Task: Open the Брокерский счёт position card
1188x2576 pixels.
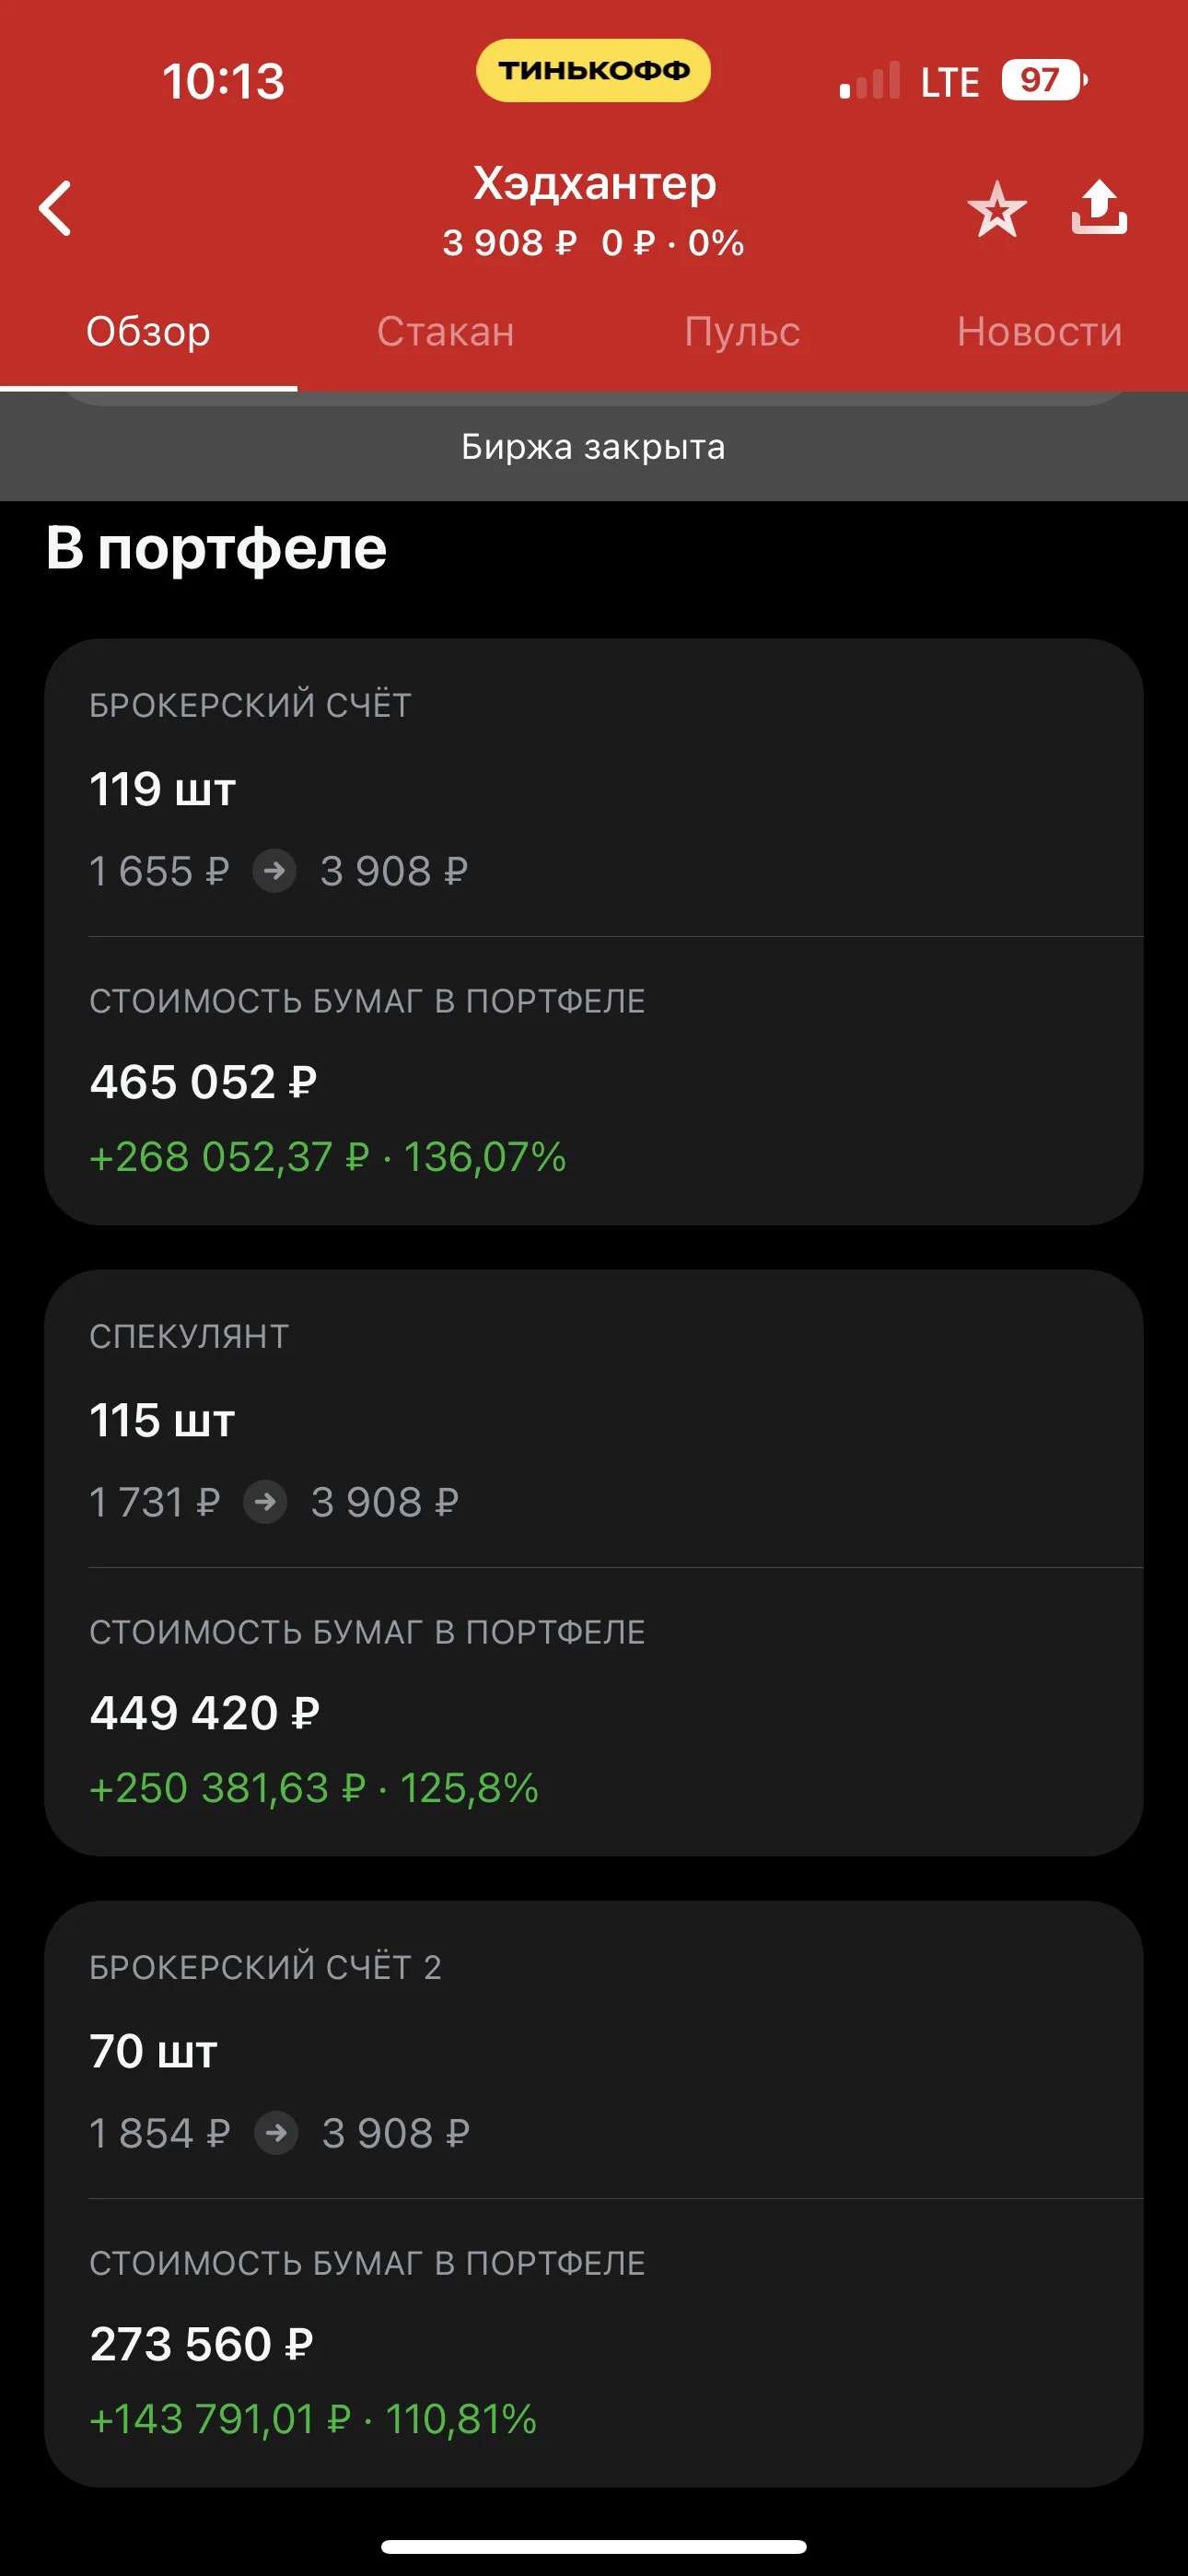Action: pos(594,931)
